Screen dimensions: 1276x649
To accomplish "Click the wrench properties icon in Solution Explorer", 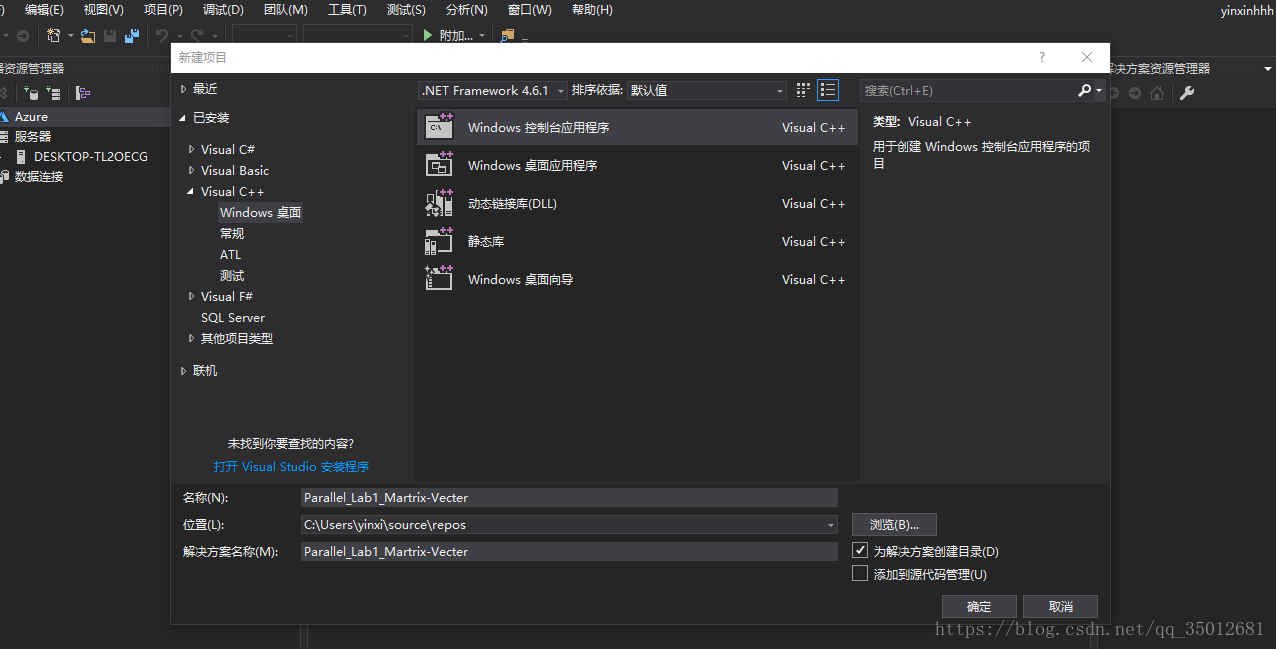I will (1187, 93).
